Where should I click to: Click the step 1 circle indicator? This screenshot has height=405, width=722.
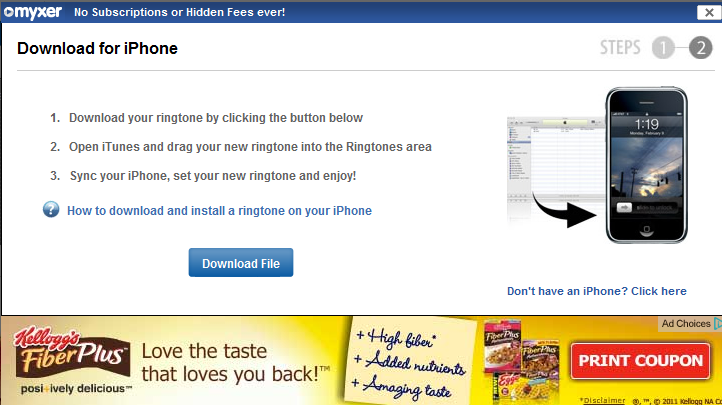[663, 48]
